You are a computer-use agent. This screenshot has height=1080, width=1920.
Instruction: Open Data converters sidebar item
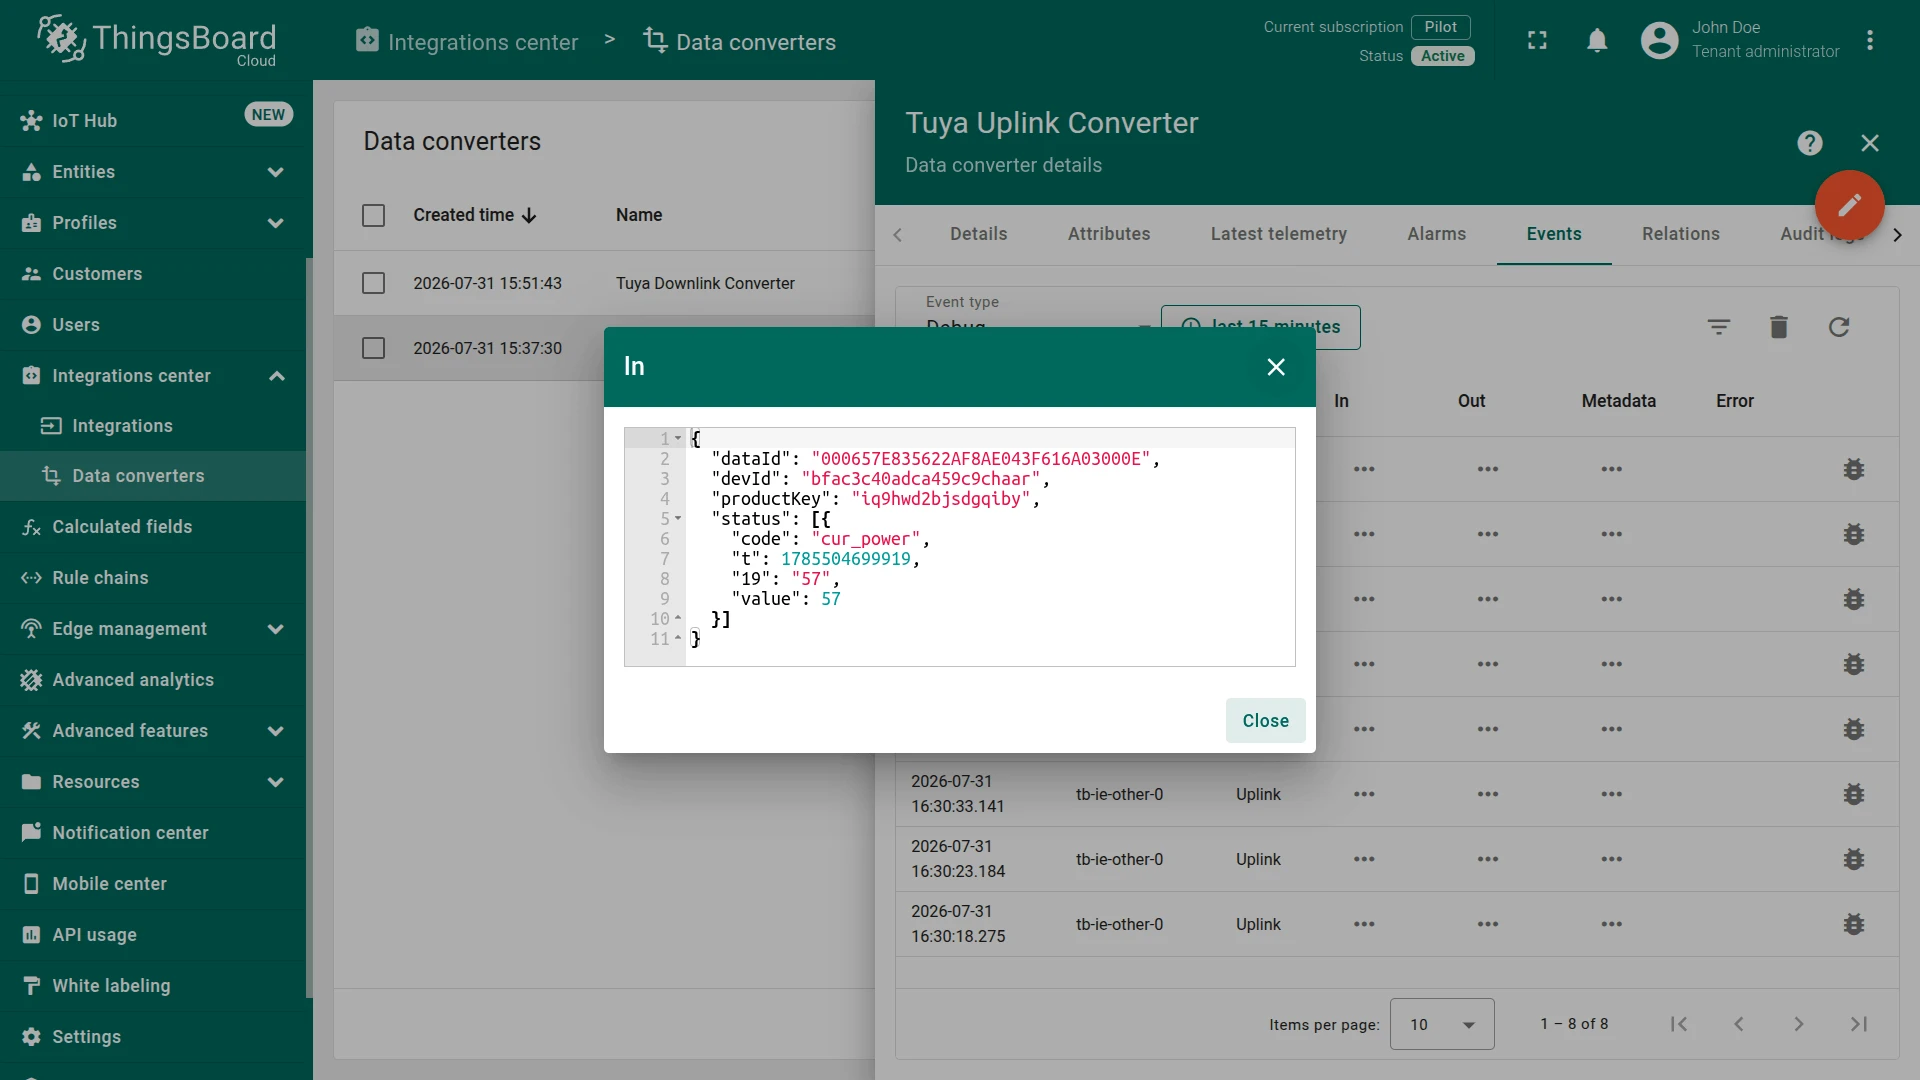[153, 476]
